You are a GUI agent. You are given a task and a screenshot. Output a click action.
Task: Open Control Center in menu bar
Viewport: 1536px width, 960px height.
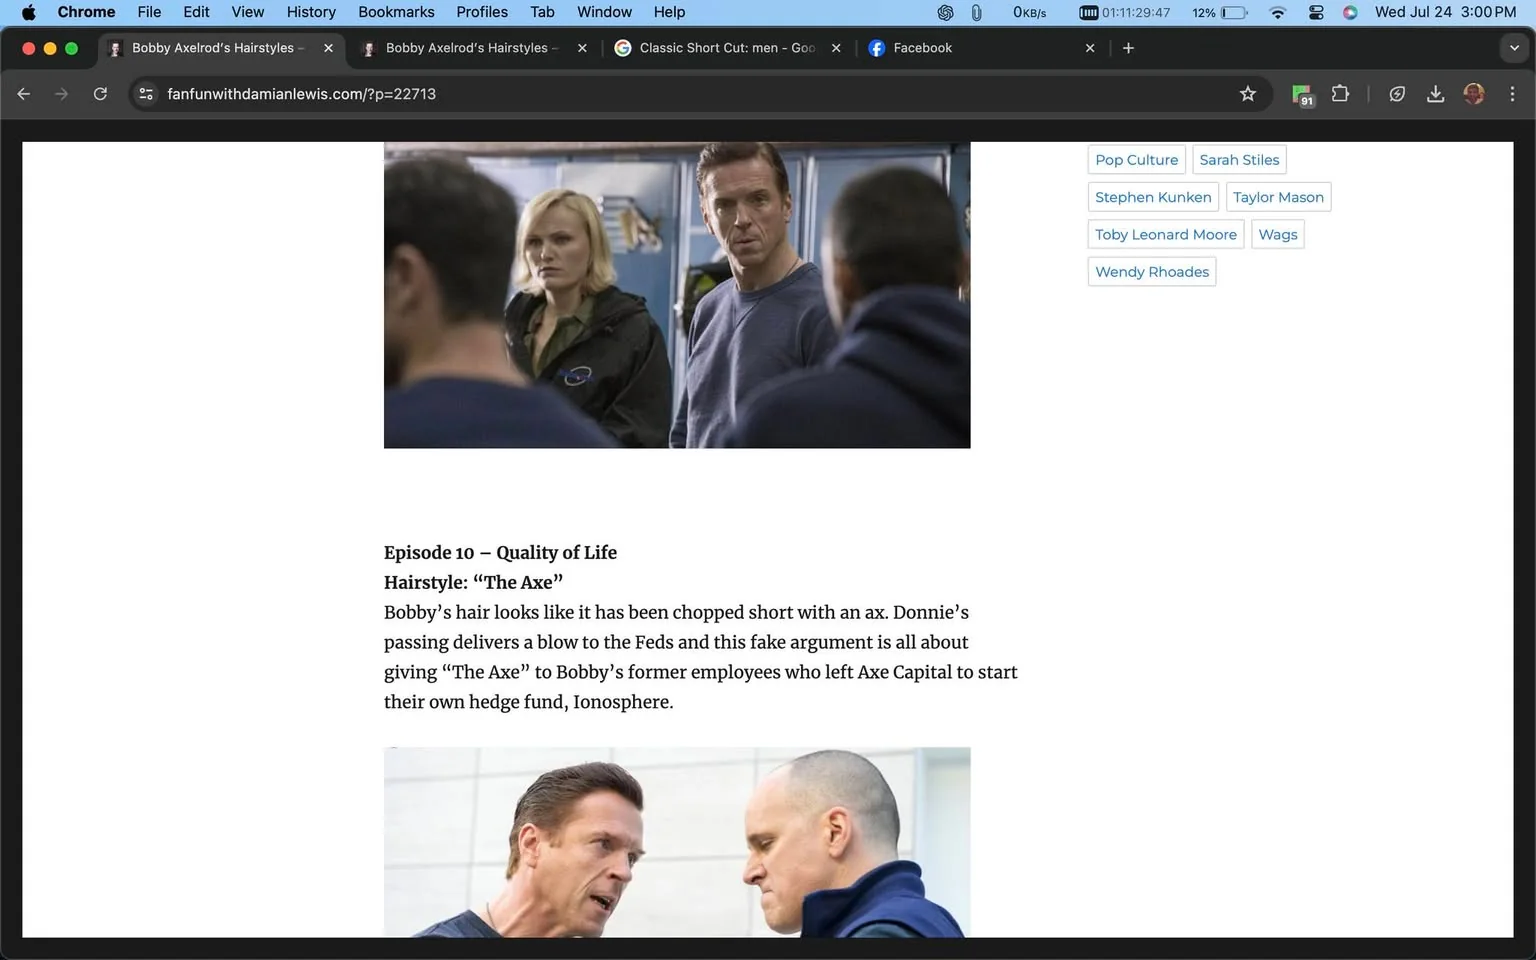pyautogui.click(x=1316, y=12)
